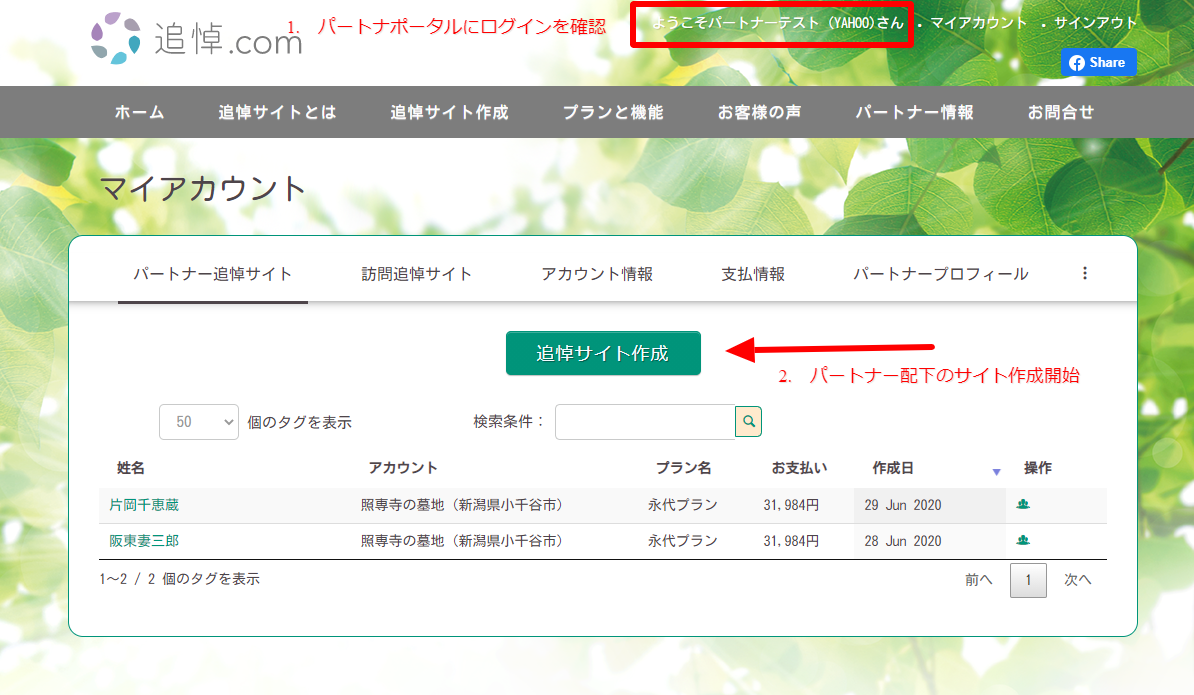The height and width of the screenshot is (695, 1194).
Task: Click the green 追悼サイト作成 button
Action: (x=603, y=353)
